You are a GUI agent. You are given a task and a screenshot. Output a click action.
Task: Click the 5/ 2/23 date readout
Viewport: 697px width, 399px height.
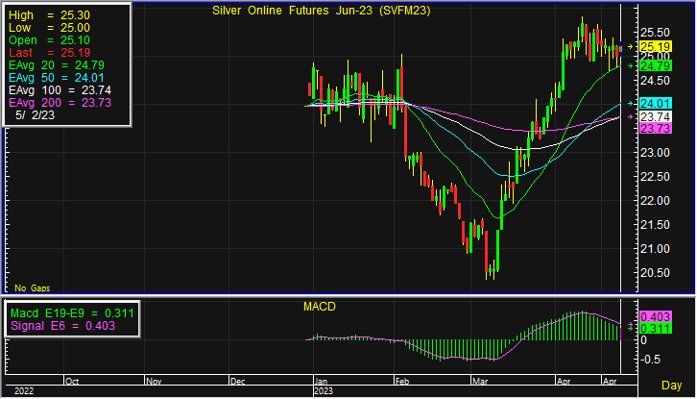pos(35,115)
